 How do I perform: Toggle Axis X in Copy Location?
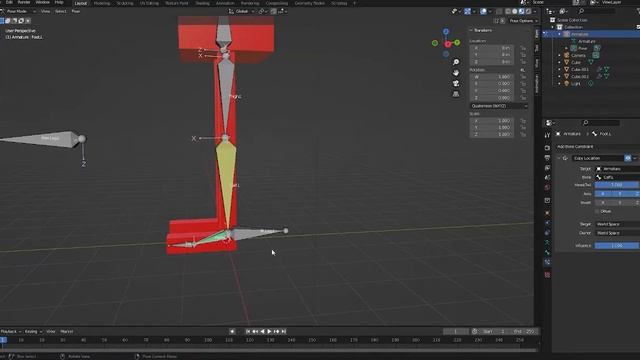pyautogui.click(x=602, y=194)
